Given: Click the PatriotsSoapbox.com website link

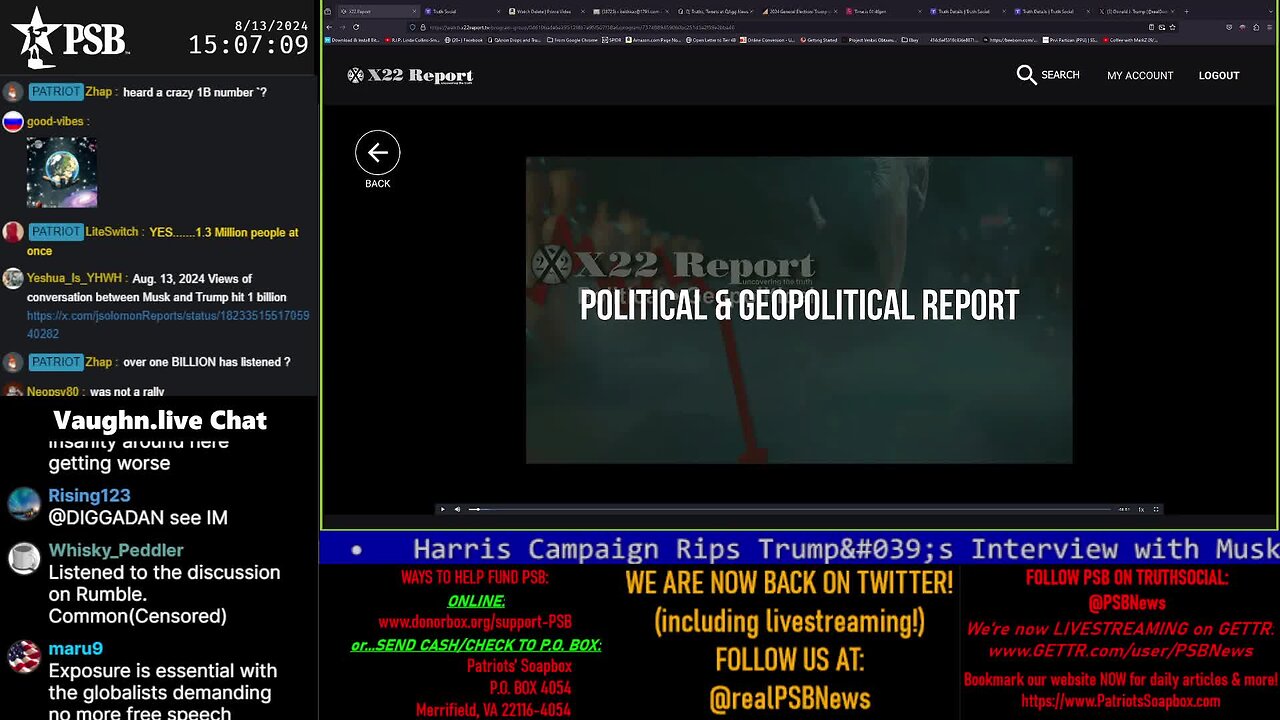Looking at the screenshot, I should pos(1121,701).
